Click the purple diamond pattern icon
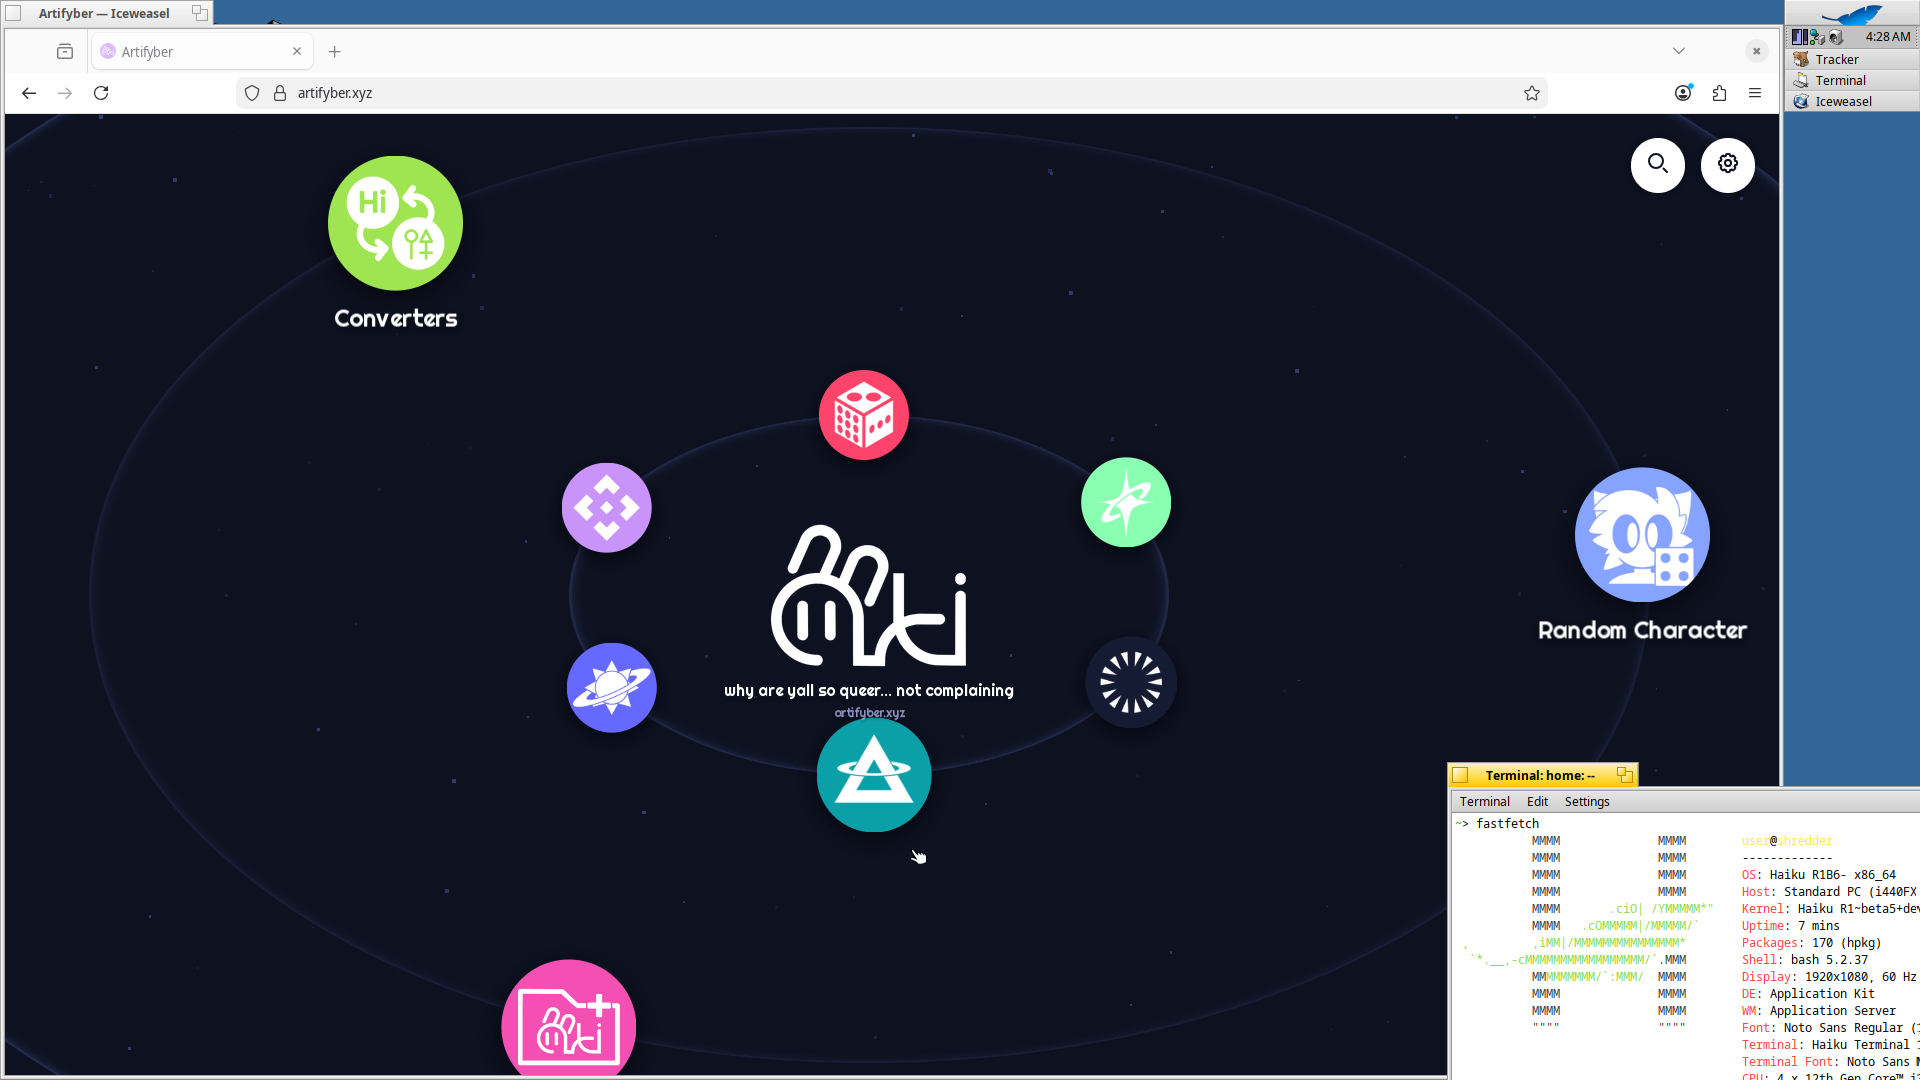Viewport: 1920px width, 1080px height. (x=607, y=508)
